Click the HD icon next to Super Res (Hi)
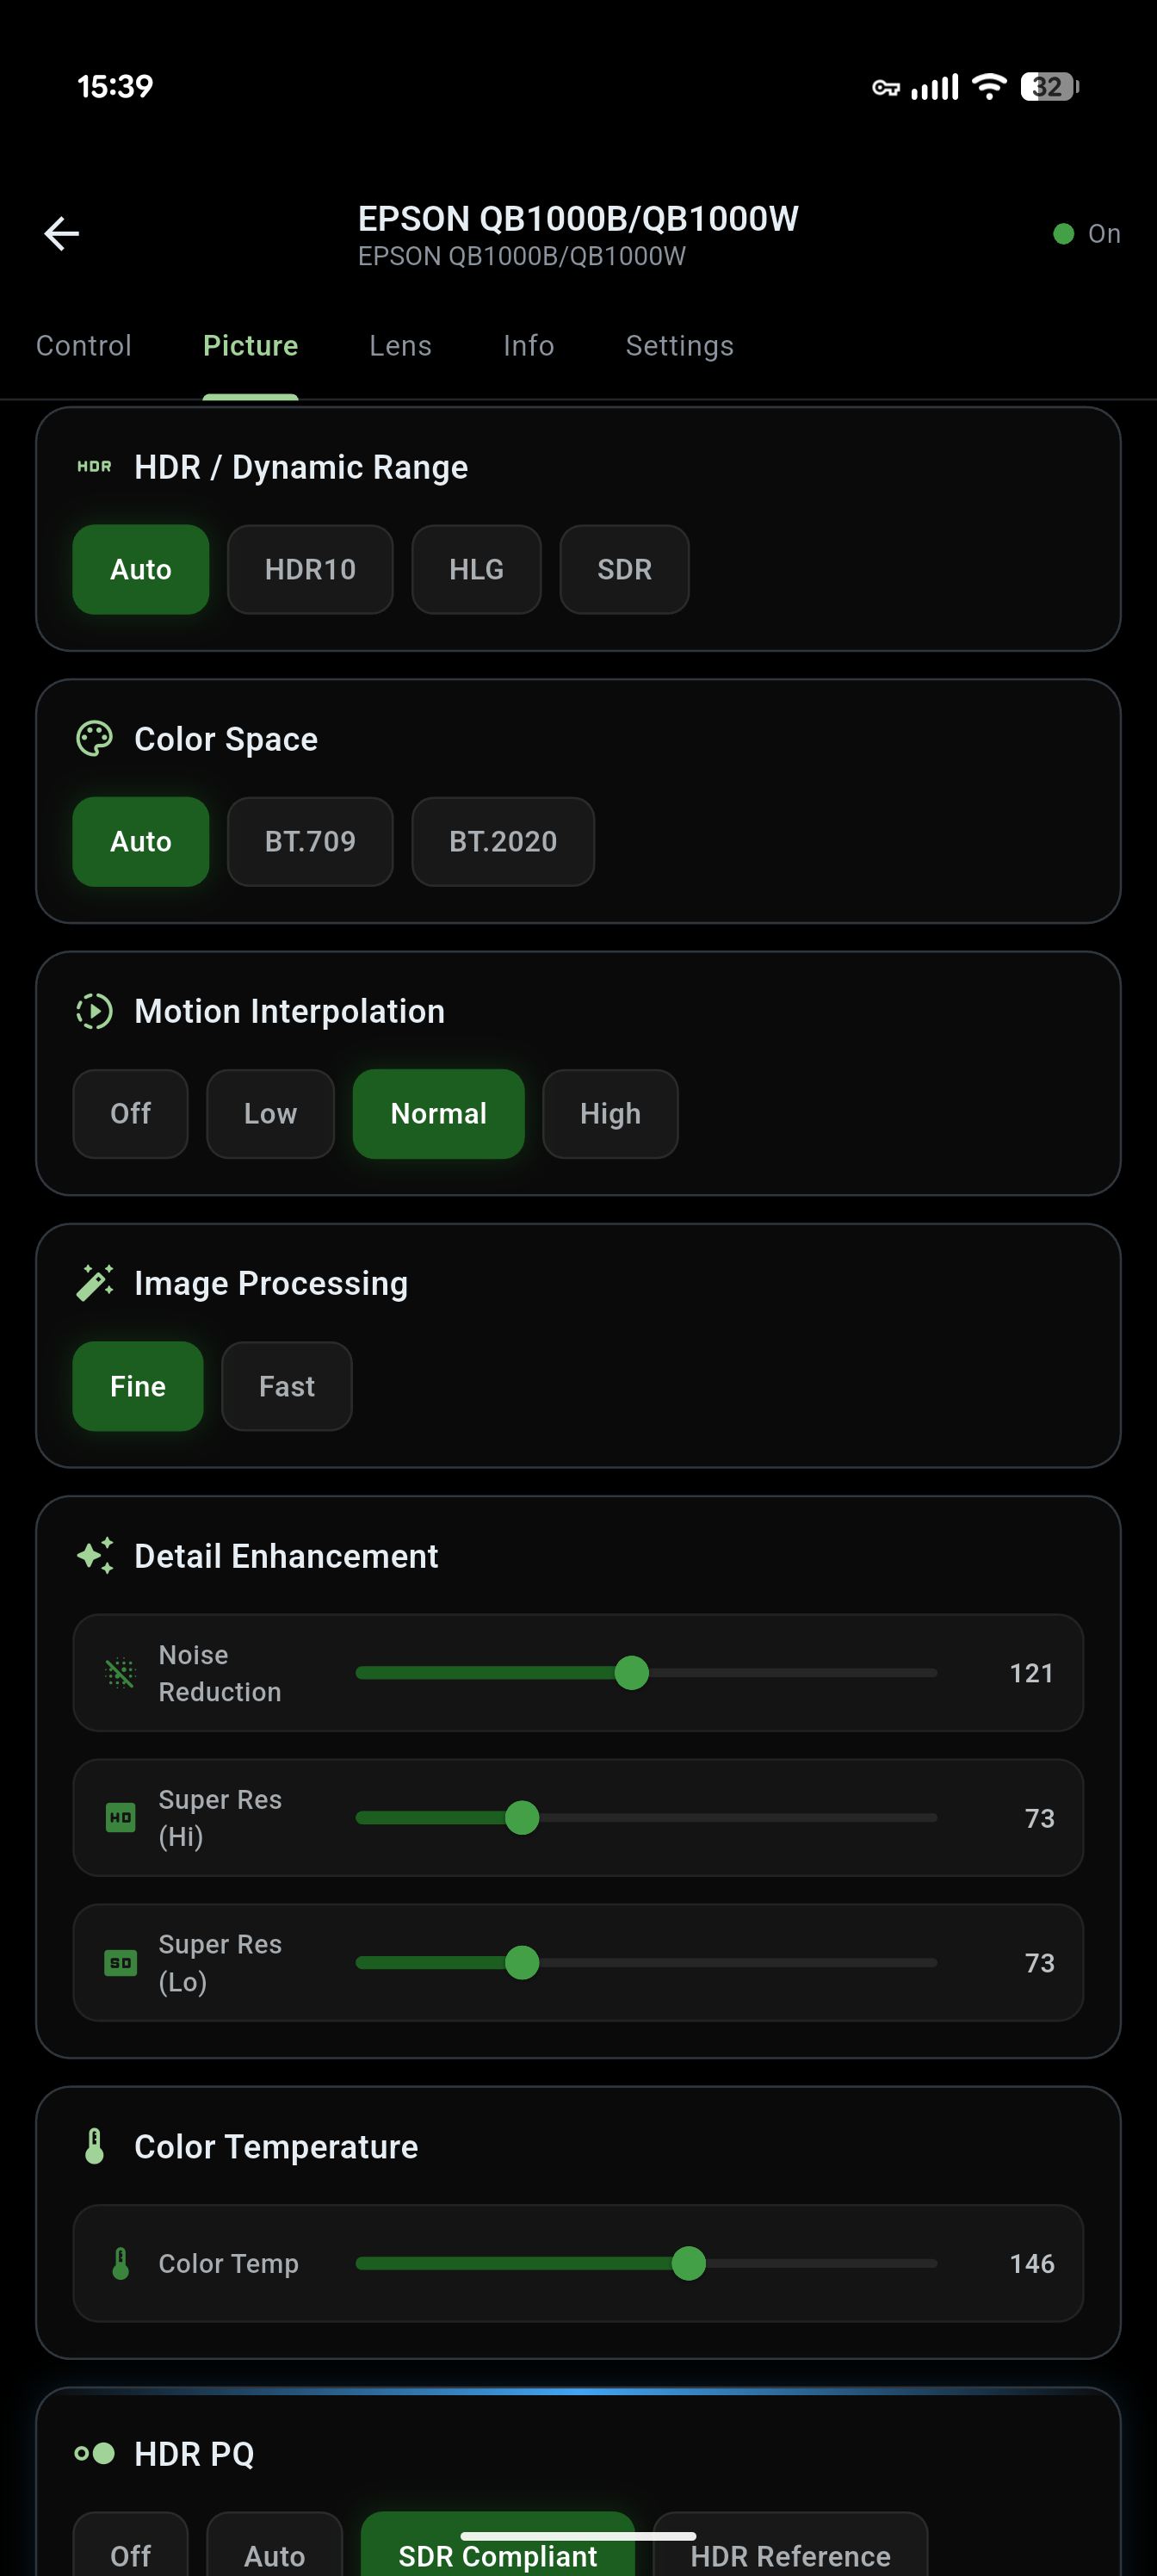This screenshot has height=2576, width=1157. click(120, 1817)
